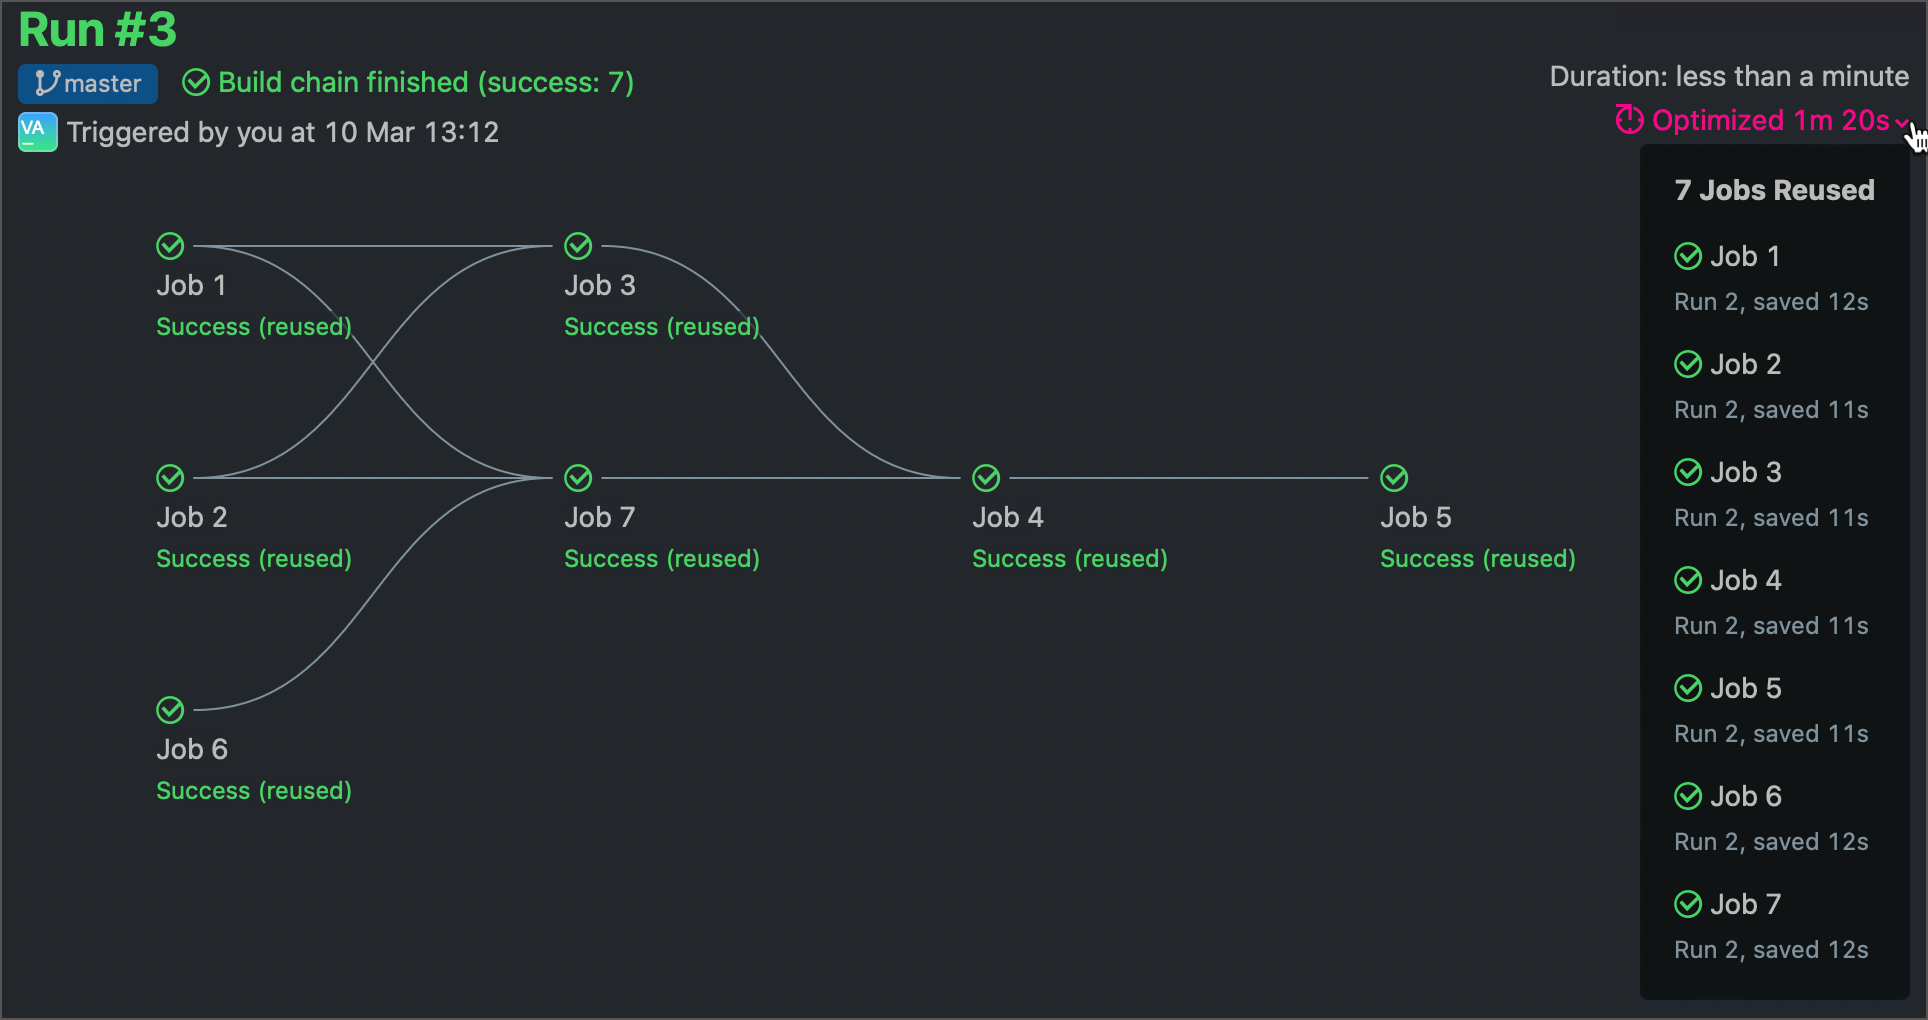Open Job 2 entry in the reused jobs panel

(x=1745, y=364)
